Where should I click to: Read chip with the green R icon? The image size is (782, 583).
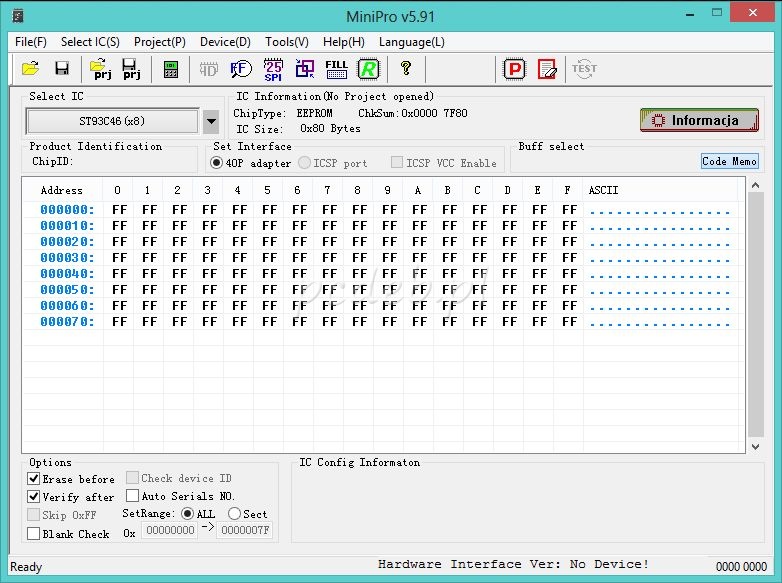(x=369, y=69)
